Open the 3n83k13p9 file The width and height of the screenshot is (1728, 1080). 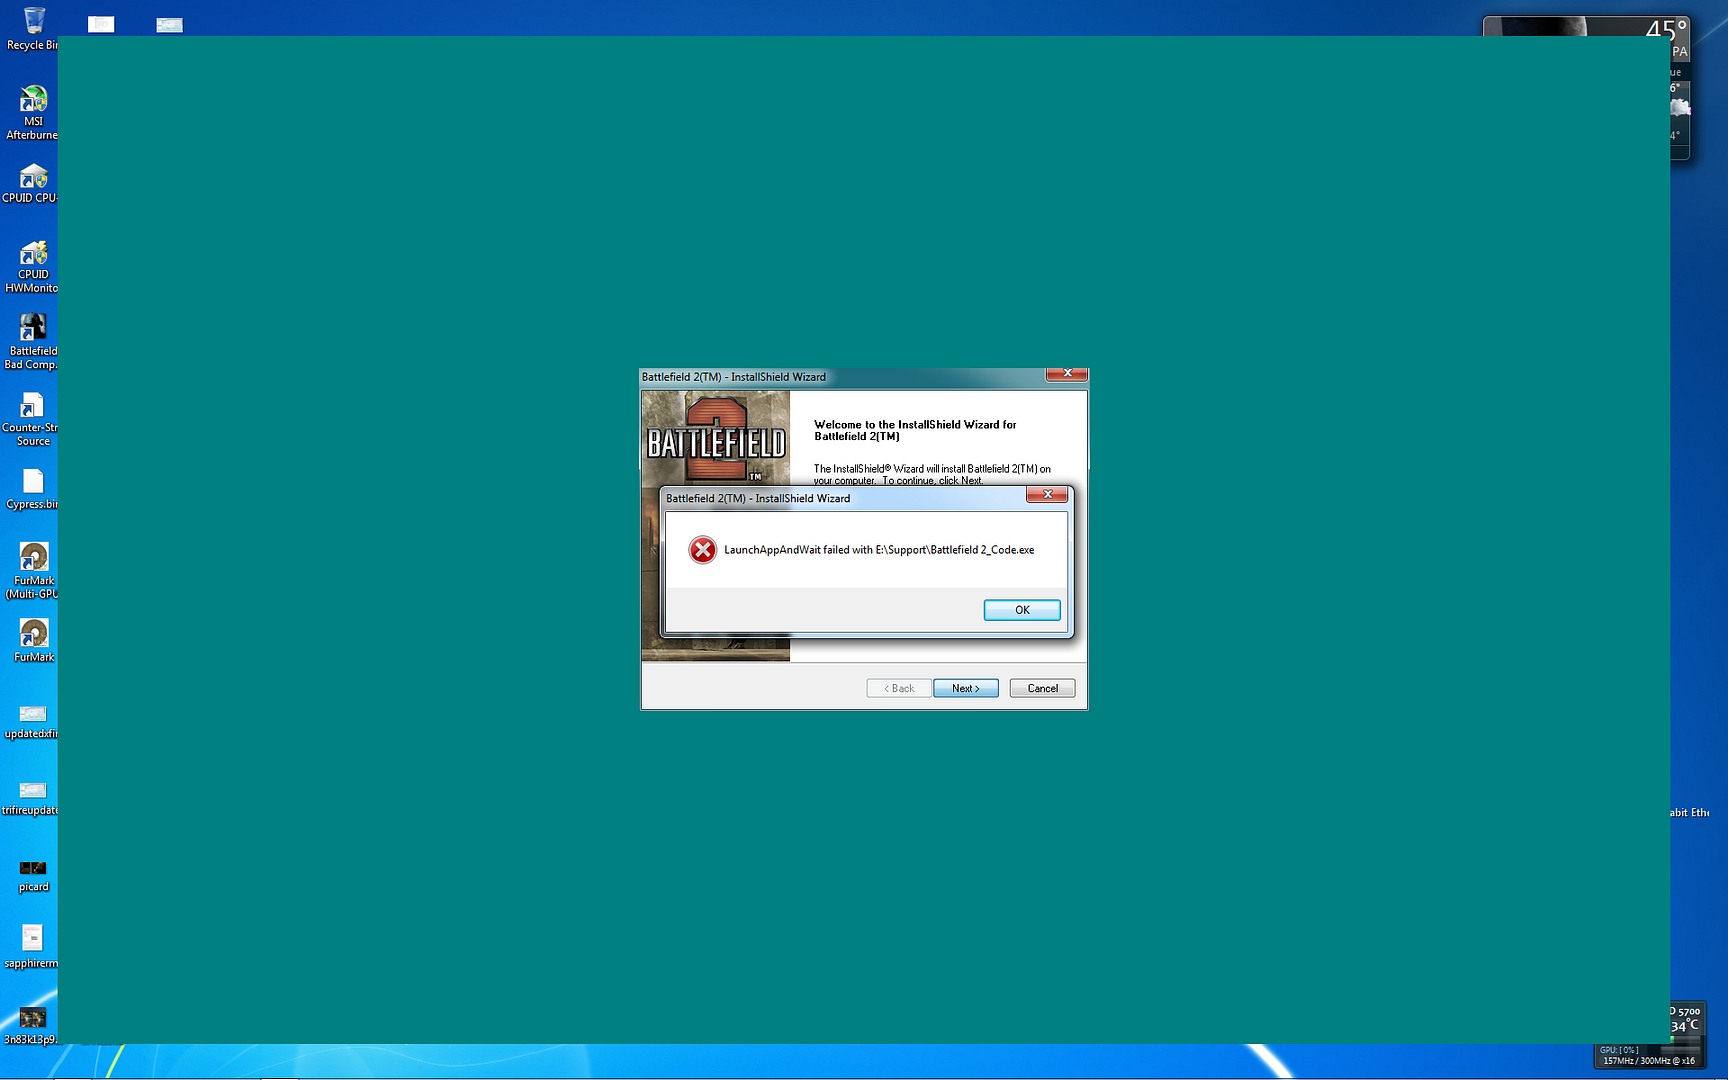coord(32,1017)
